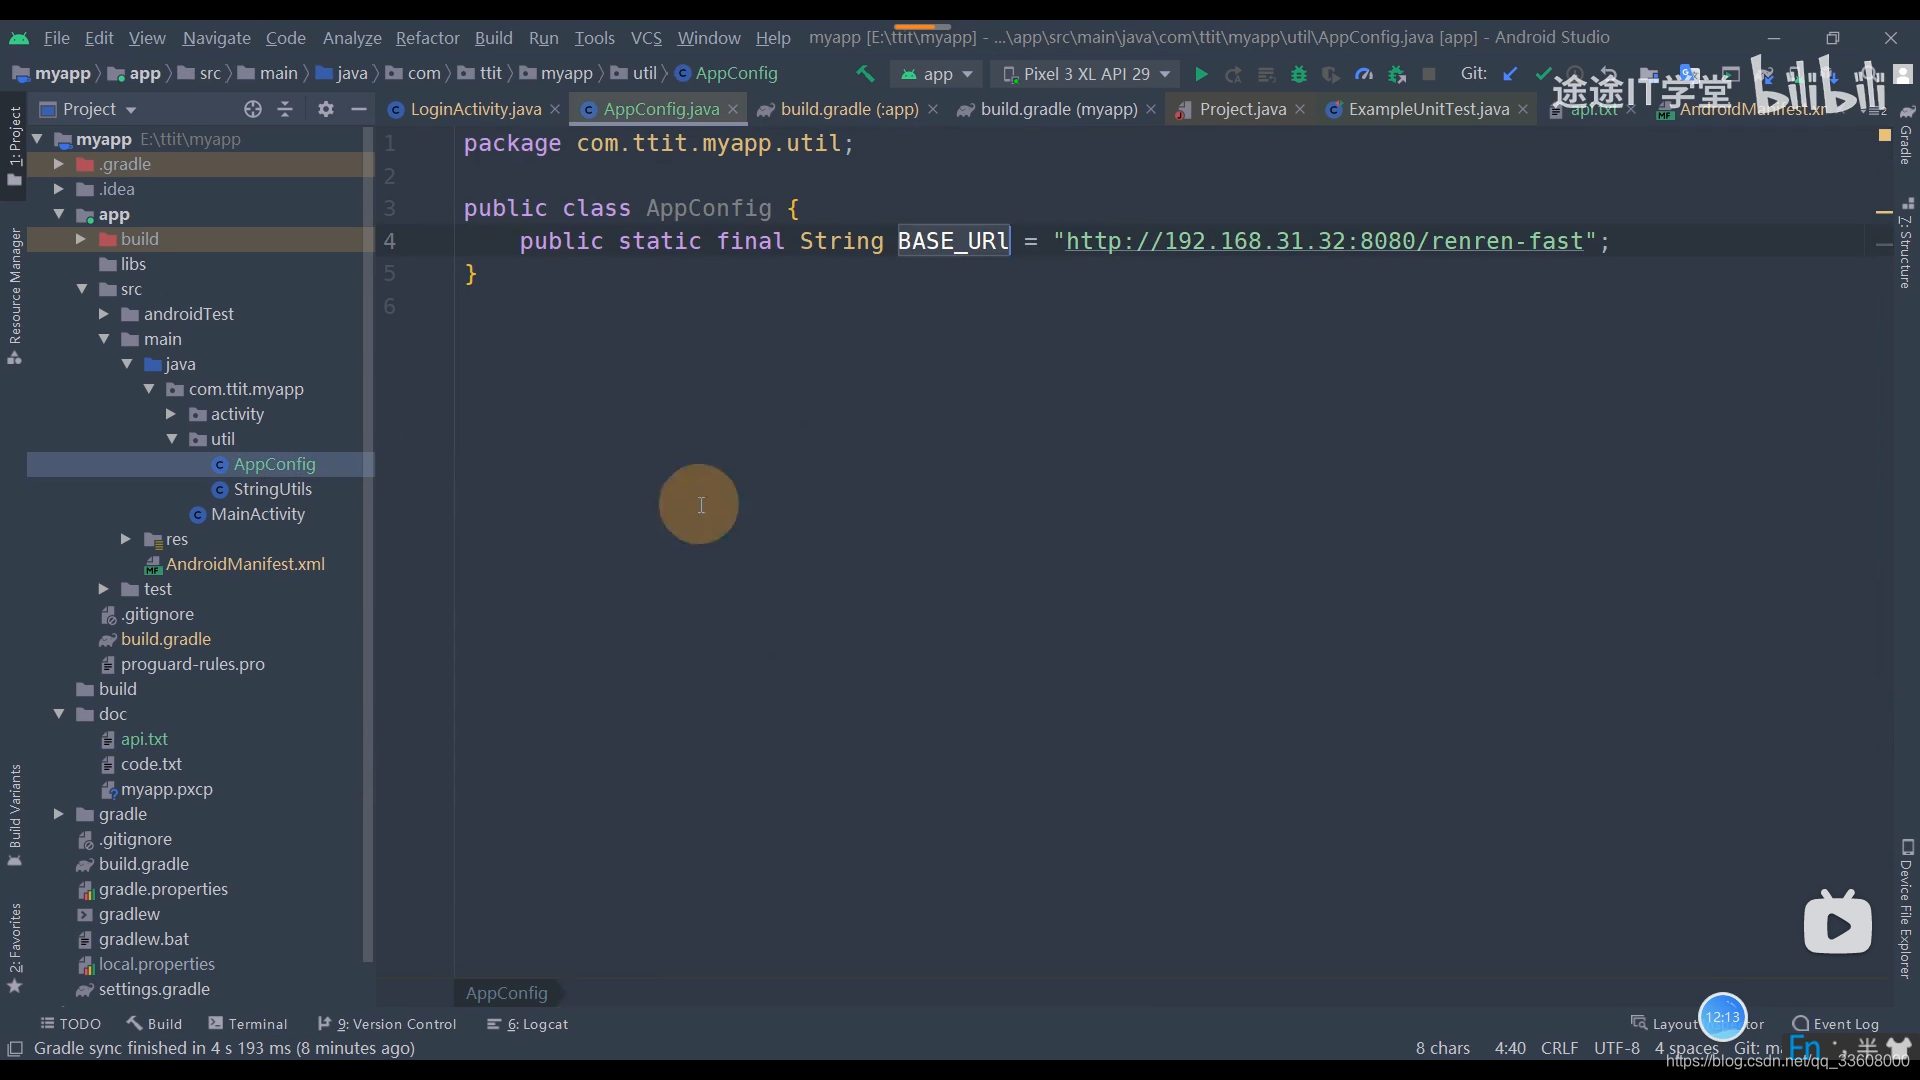The width and height of the screenshot is (1920, 1080).
Task: Open Project panel settings gear
Action: (x=326, y=109)
